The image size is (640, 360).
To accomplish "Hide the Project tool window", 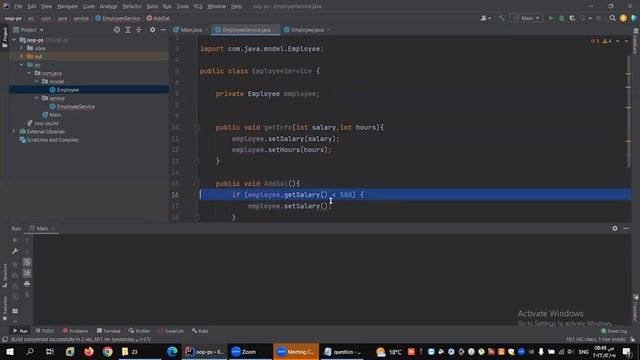I will tap(163, 30).
